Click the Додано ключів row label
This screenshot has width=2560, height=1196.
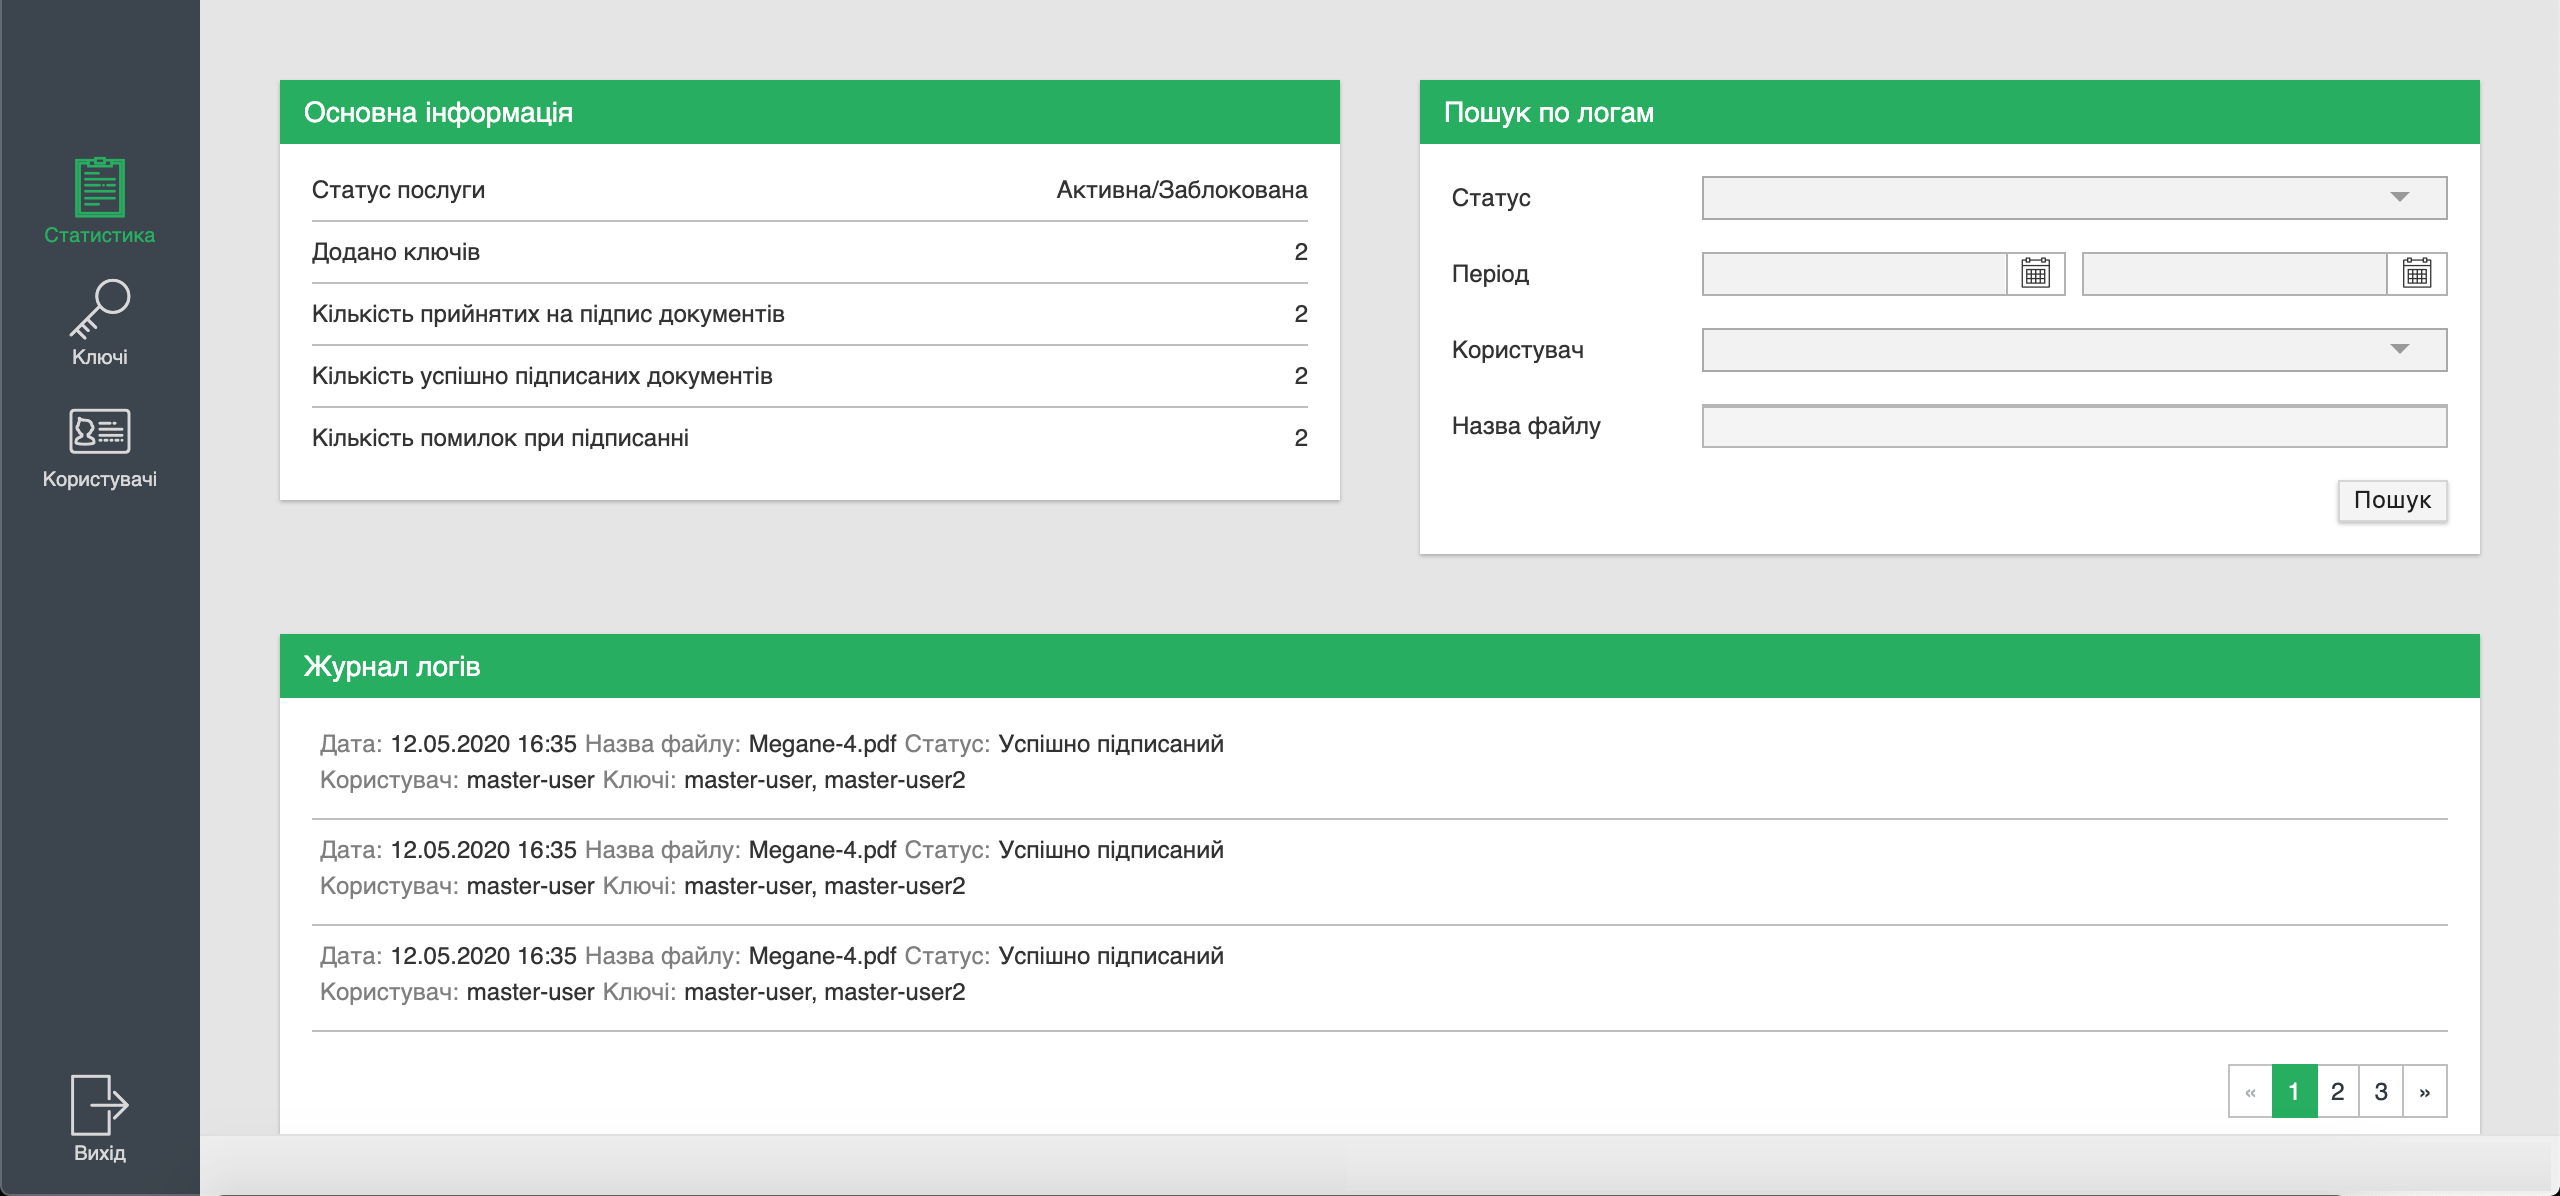pyautogui.click(x=396, y=252)
